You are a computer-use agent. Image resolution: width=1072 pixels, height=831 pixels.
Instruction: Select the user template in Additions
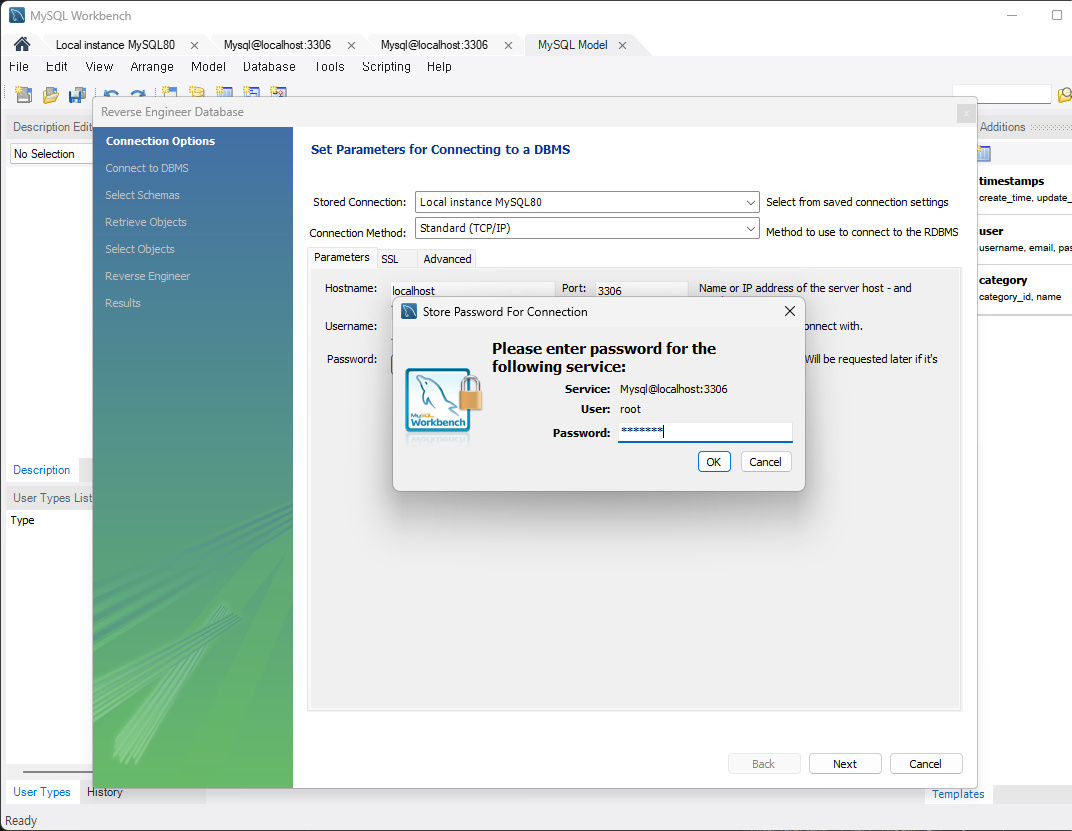tap(1025, 239)
